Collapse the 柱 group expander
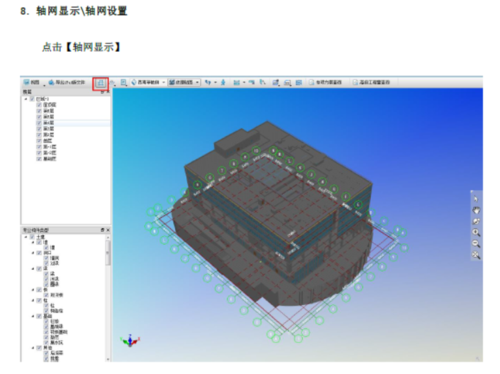This screenshot has width=500, height=374. click(x=33, y=300)
